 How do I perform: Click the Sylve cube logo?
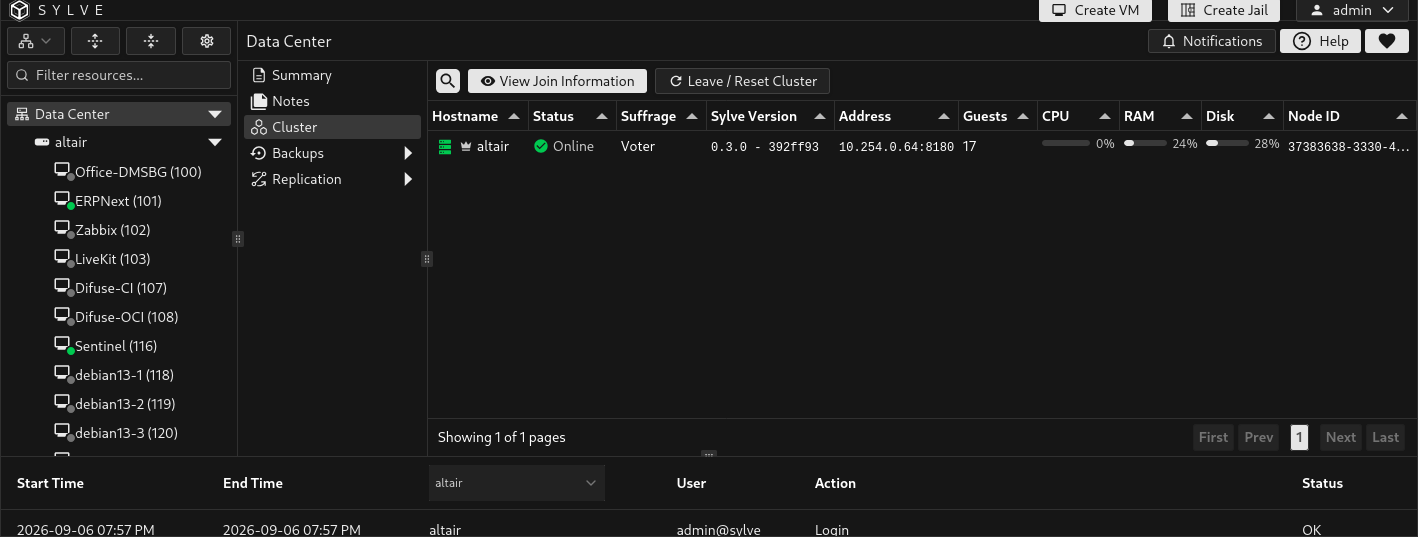(x=20, y=10)
